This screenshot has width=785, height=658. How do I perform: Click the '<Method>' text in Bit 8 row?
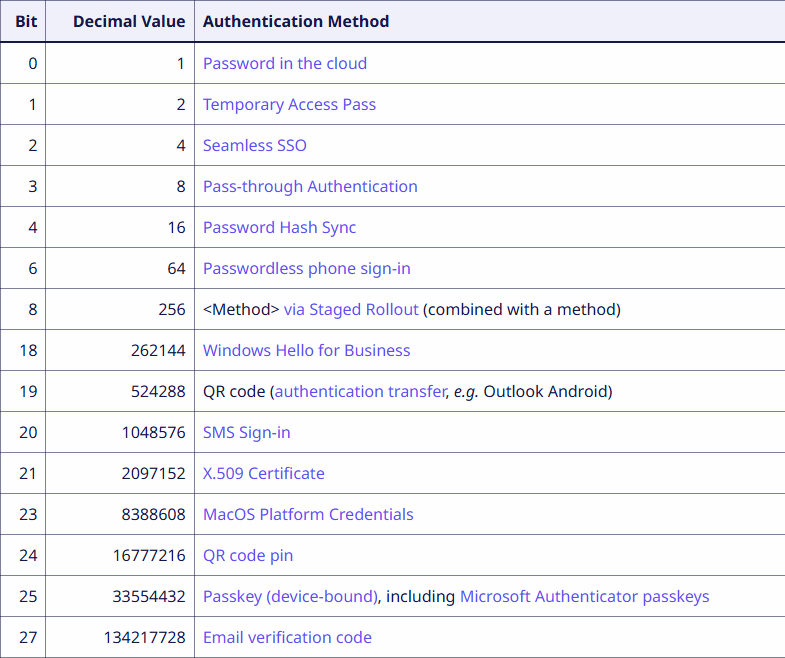coord(241,310)
